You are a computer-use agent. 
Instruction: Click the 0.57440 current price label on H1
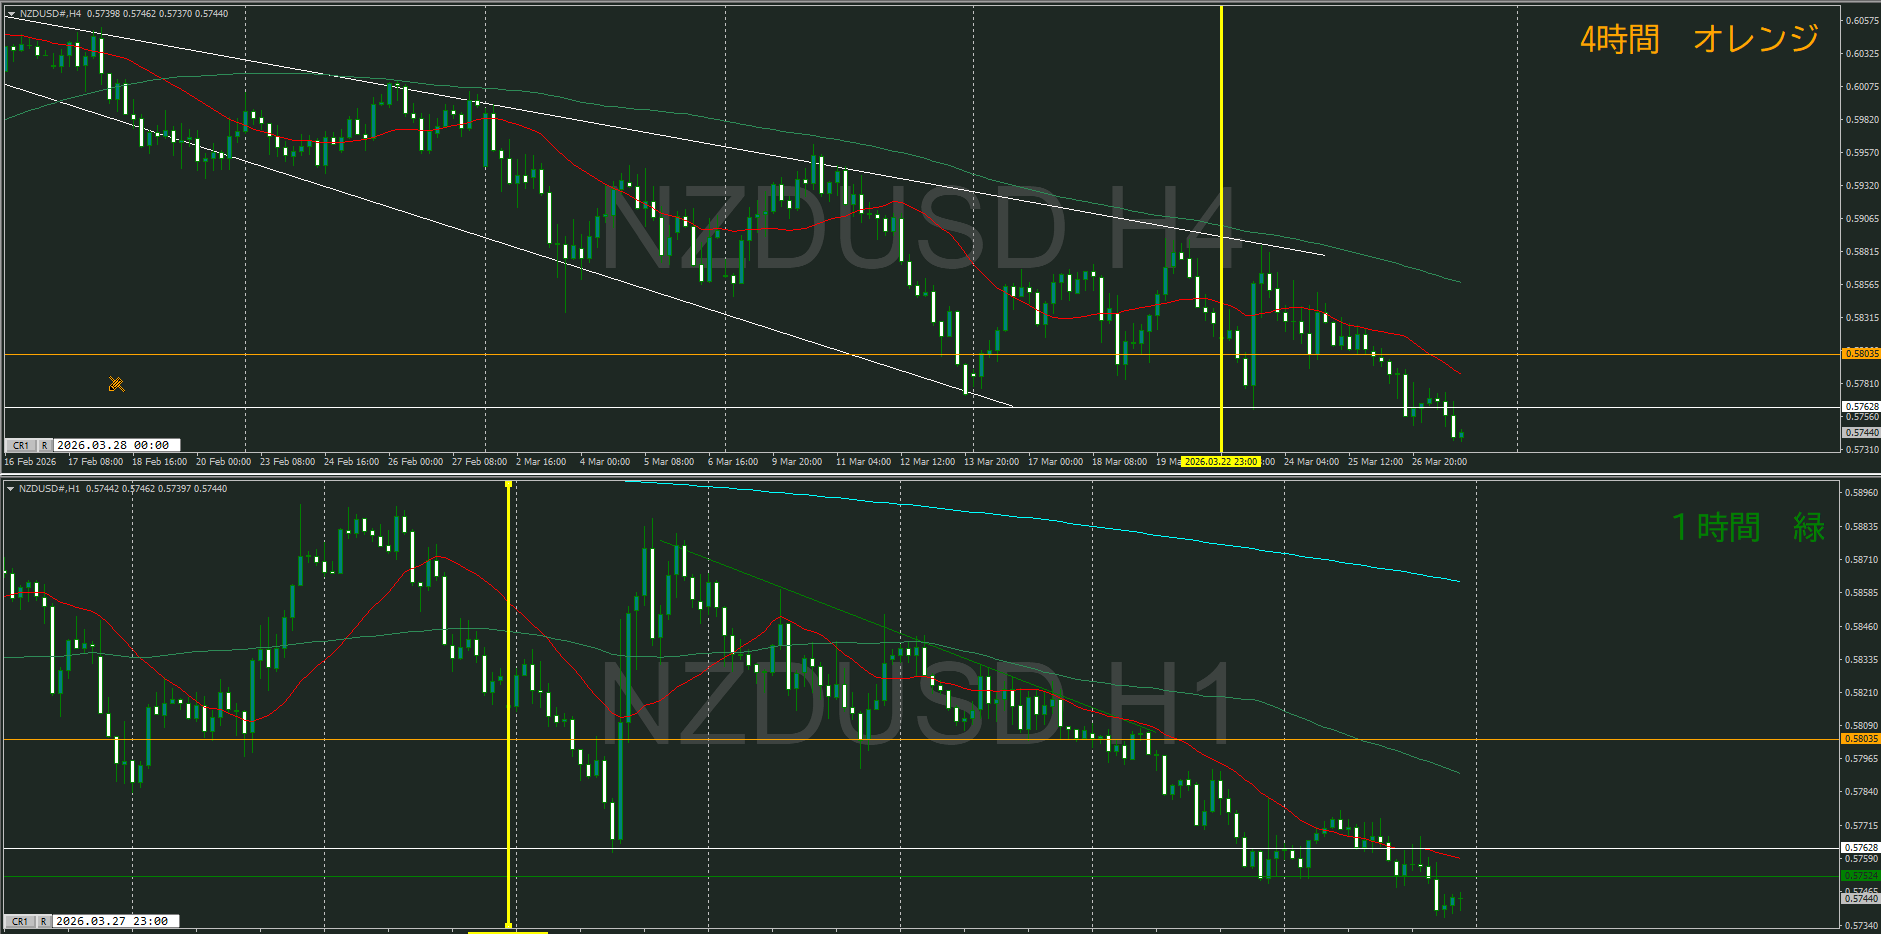click(1860, 899)
